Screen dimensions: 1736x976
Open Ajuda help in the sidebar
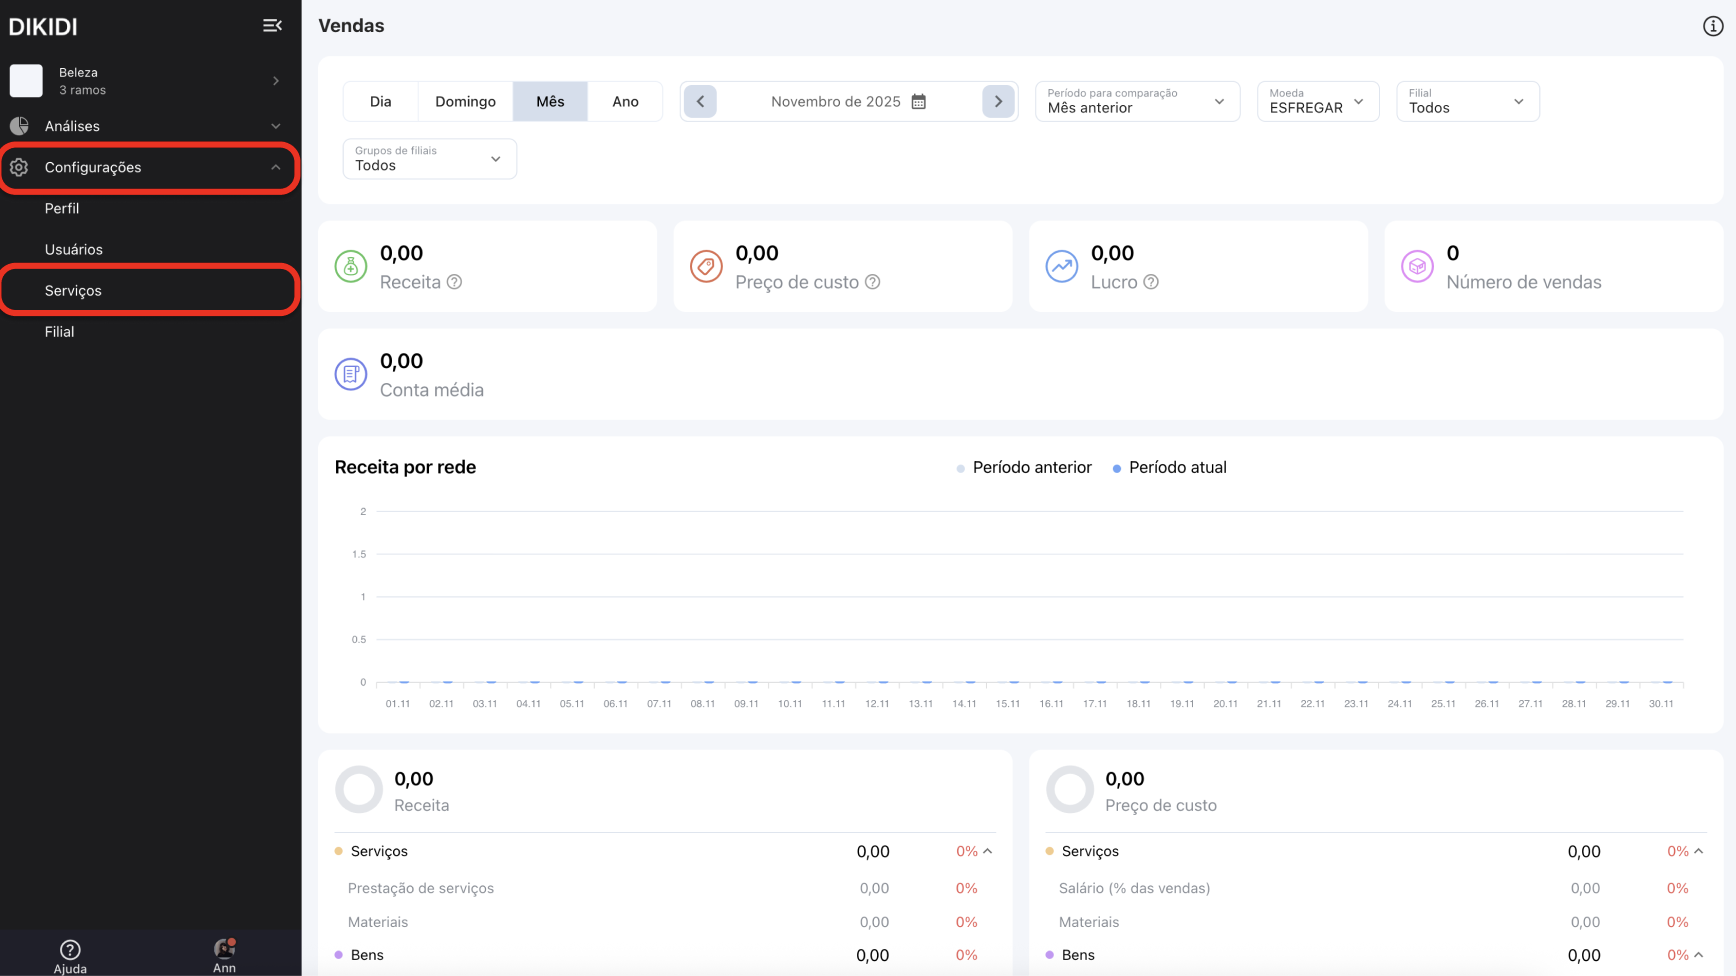coord(70,955)
